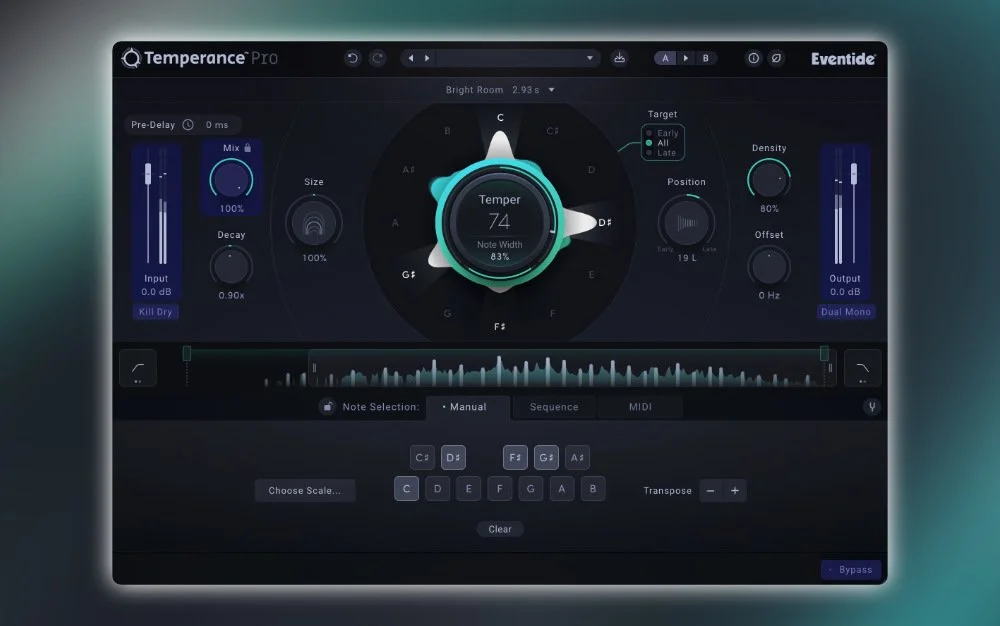This screenshot has width=1000, height=626.
Task: Click the Temperance Pro logo
Action: tap(200, 58)
